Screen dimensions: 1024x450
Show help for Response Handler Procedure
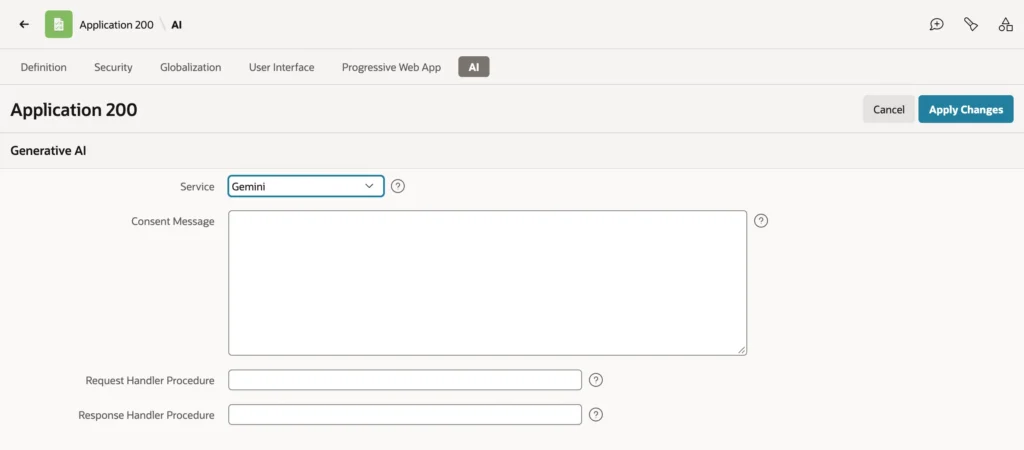point(596,415)
